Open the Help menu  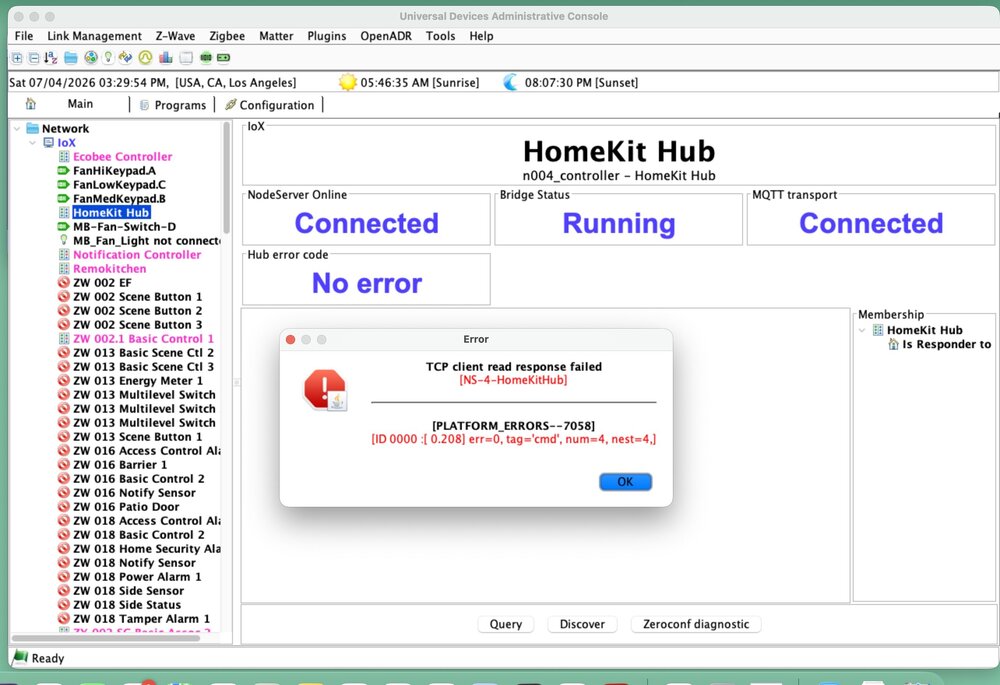point(482,36)
